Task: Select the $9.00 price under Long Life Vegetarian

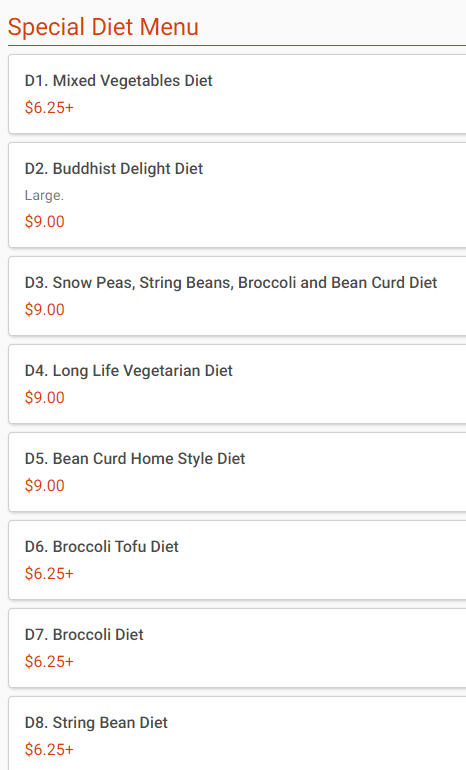Action: (45, 397)
